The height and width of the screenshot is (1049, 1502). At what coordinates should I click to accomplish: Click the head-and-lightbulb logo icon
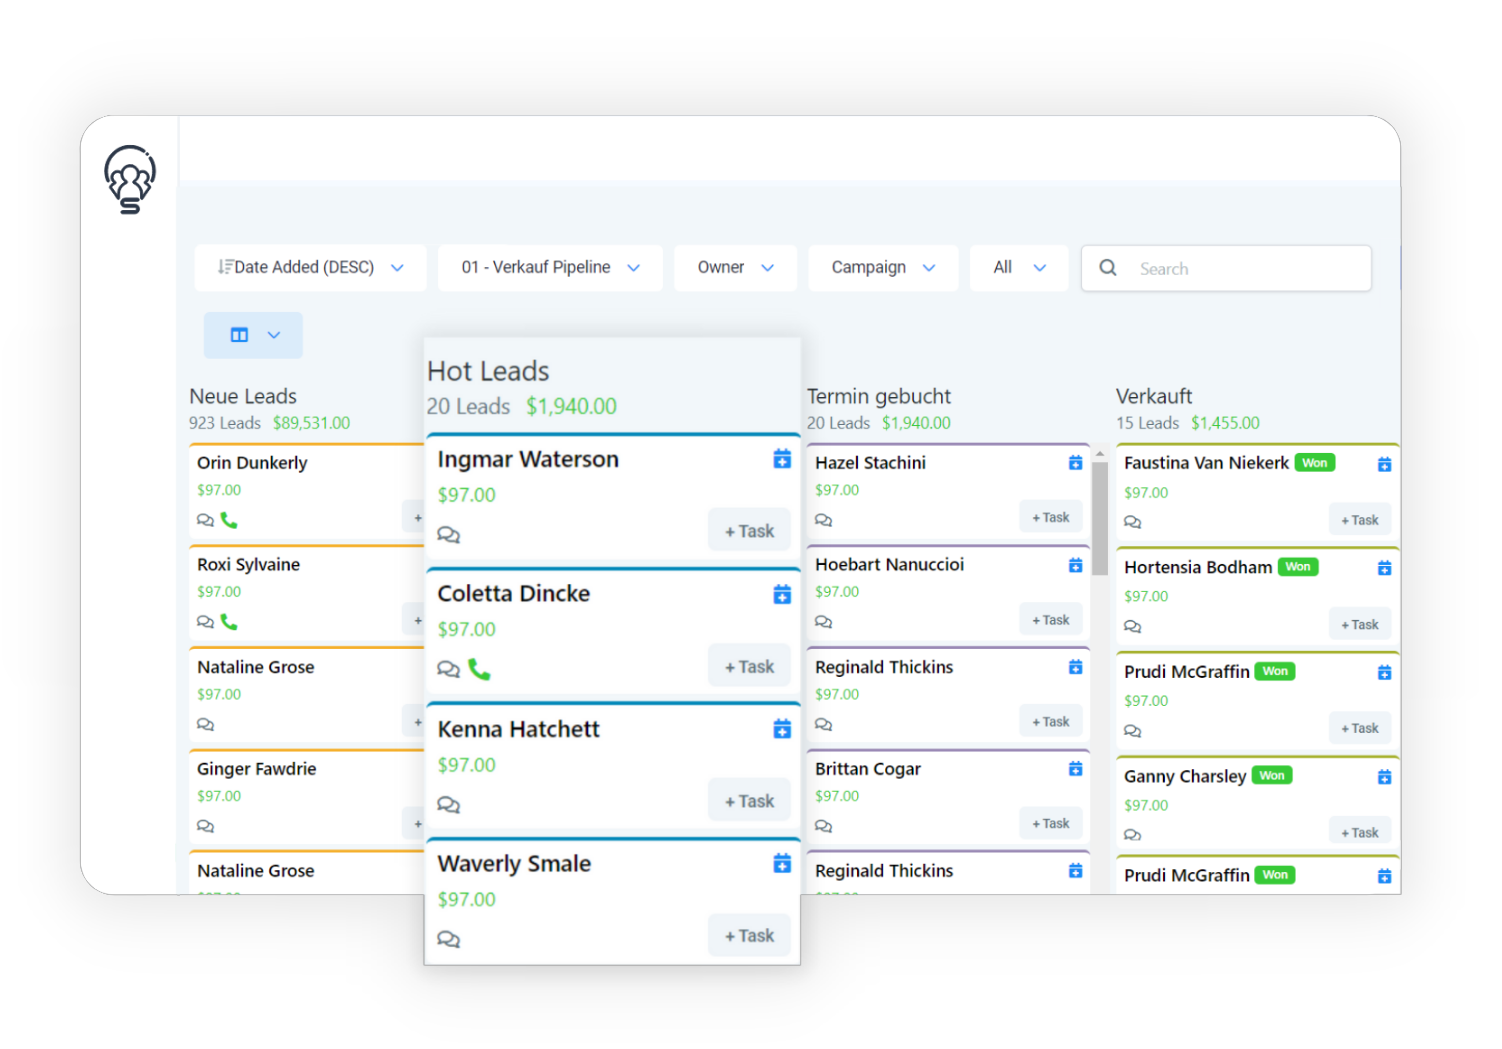(x=130, y=180)
